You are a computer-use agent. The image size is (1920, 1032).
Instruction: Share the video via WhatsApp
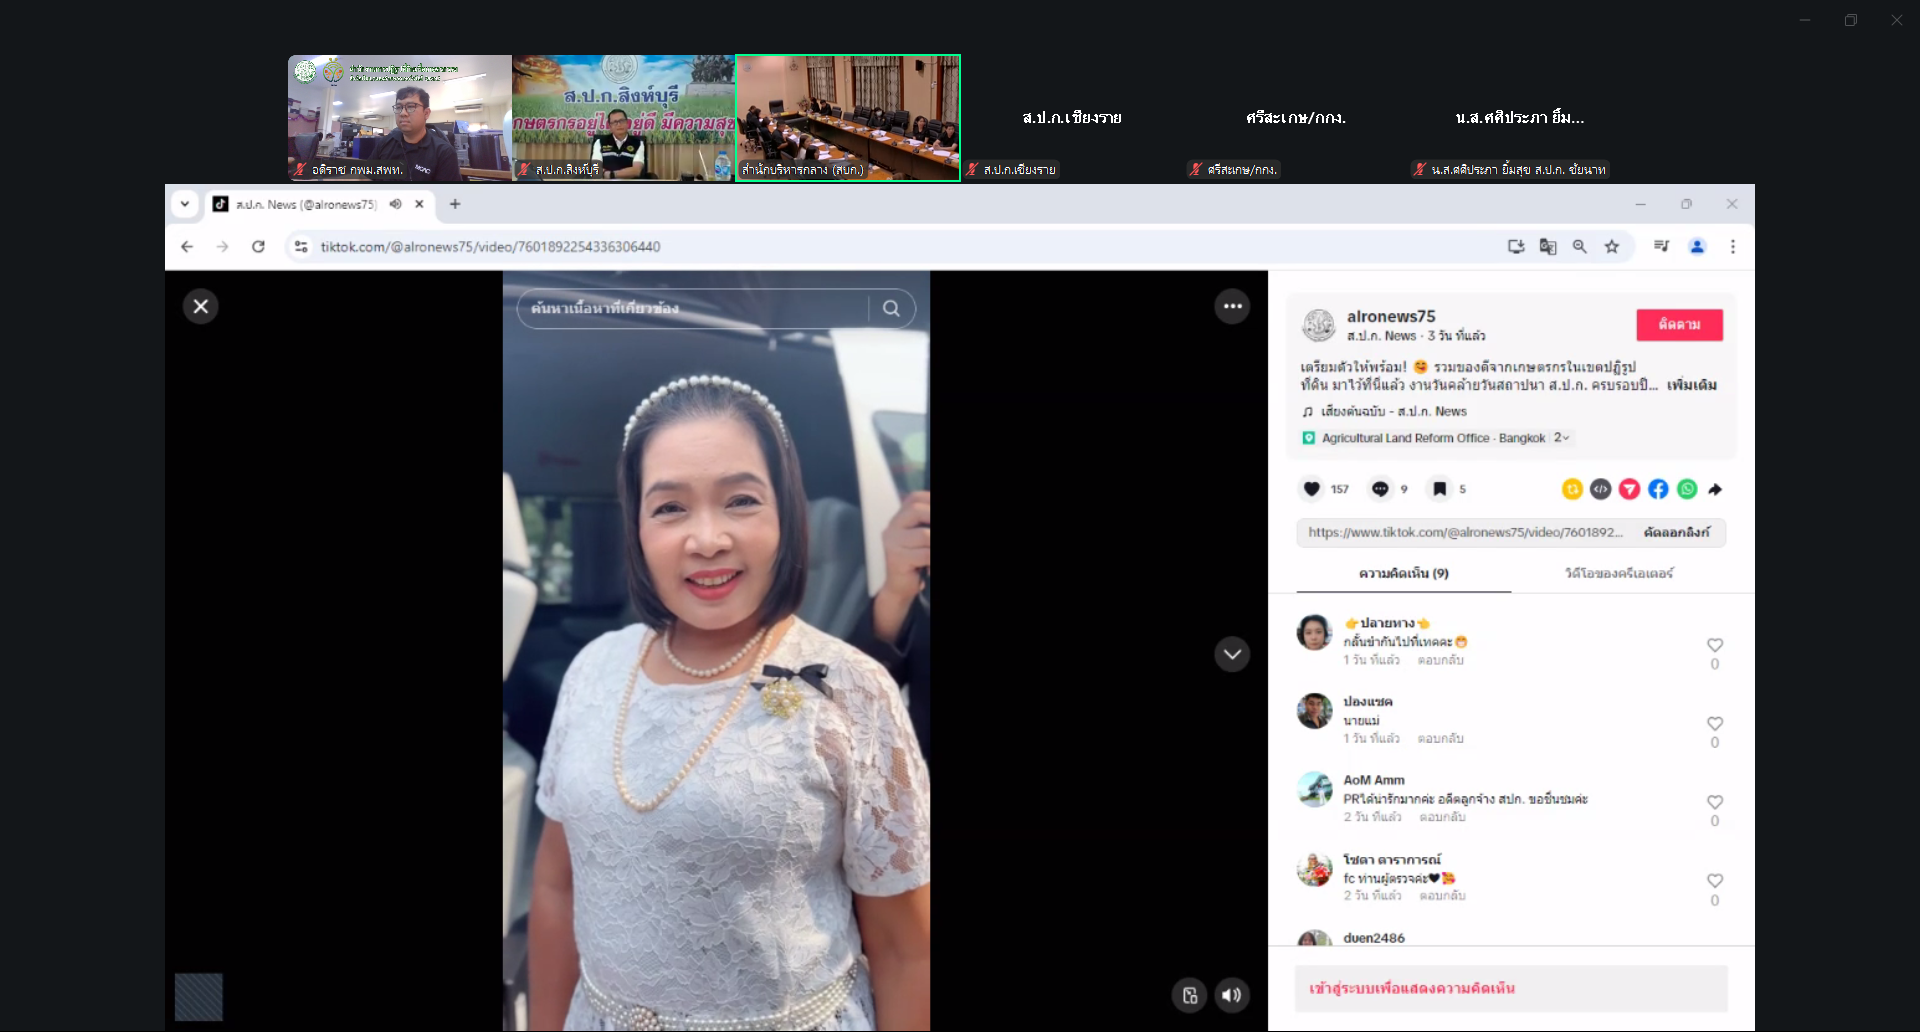pyautogui.click(x=1687, y=489)
